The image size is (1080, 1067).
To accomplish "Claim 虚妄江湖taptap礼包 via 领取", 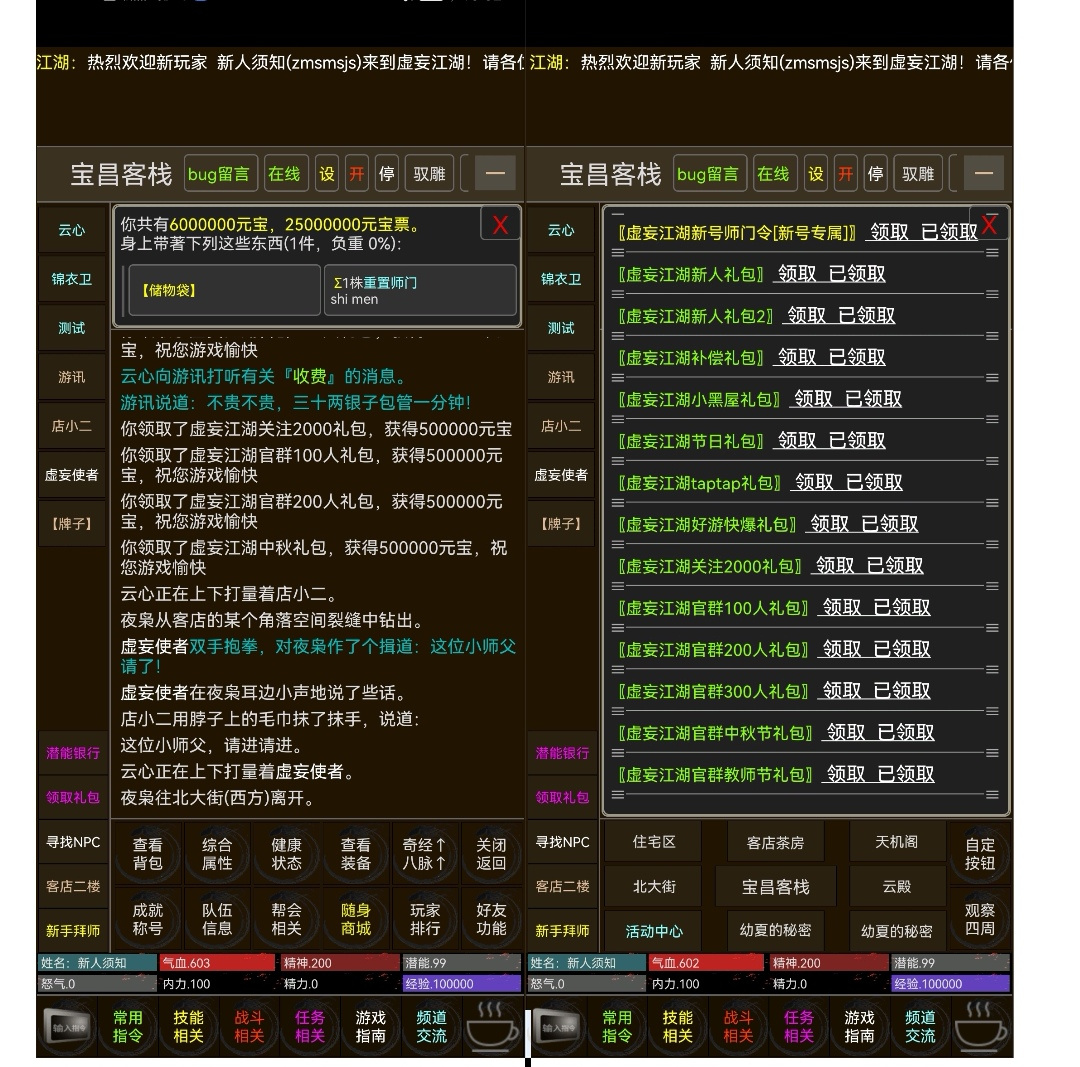I will [814, 482].
